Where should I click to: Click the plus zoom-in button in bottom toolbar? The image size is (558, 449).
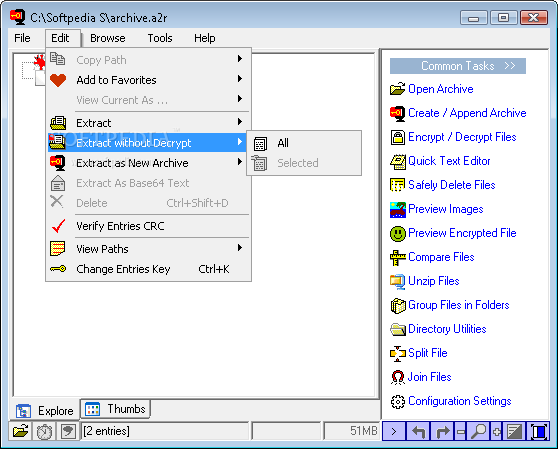tap(496, 432)
